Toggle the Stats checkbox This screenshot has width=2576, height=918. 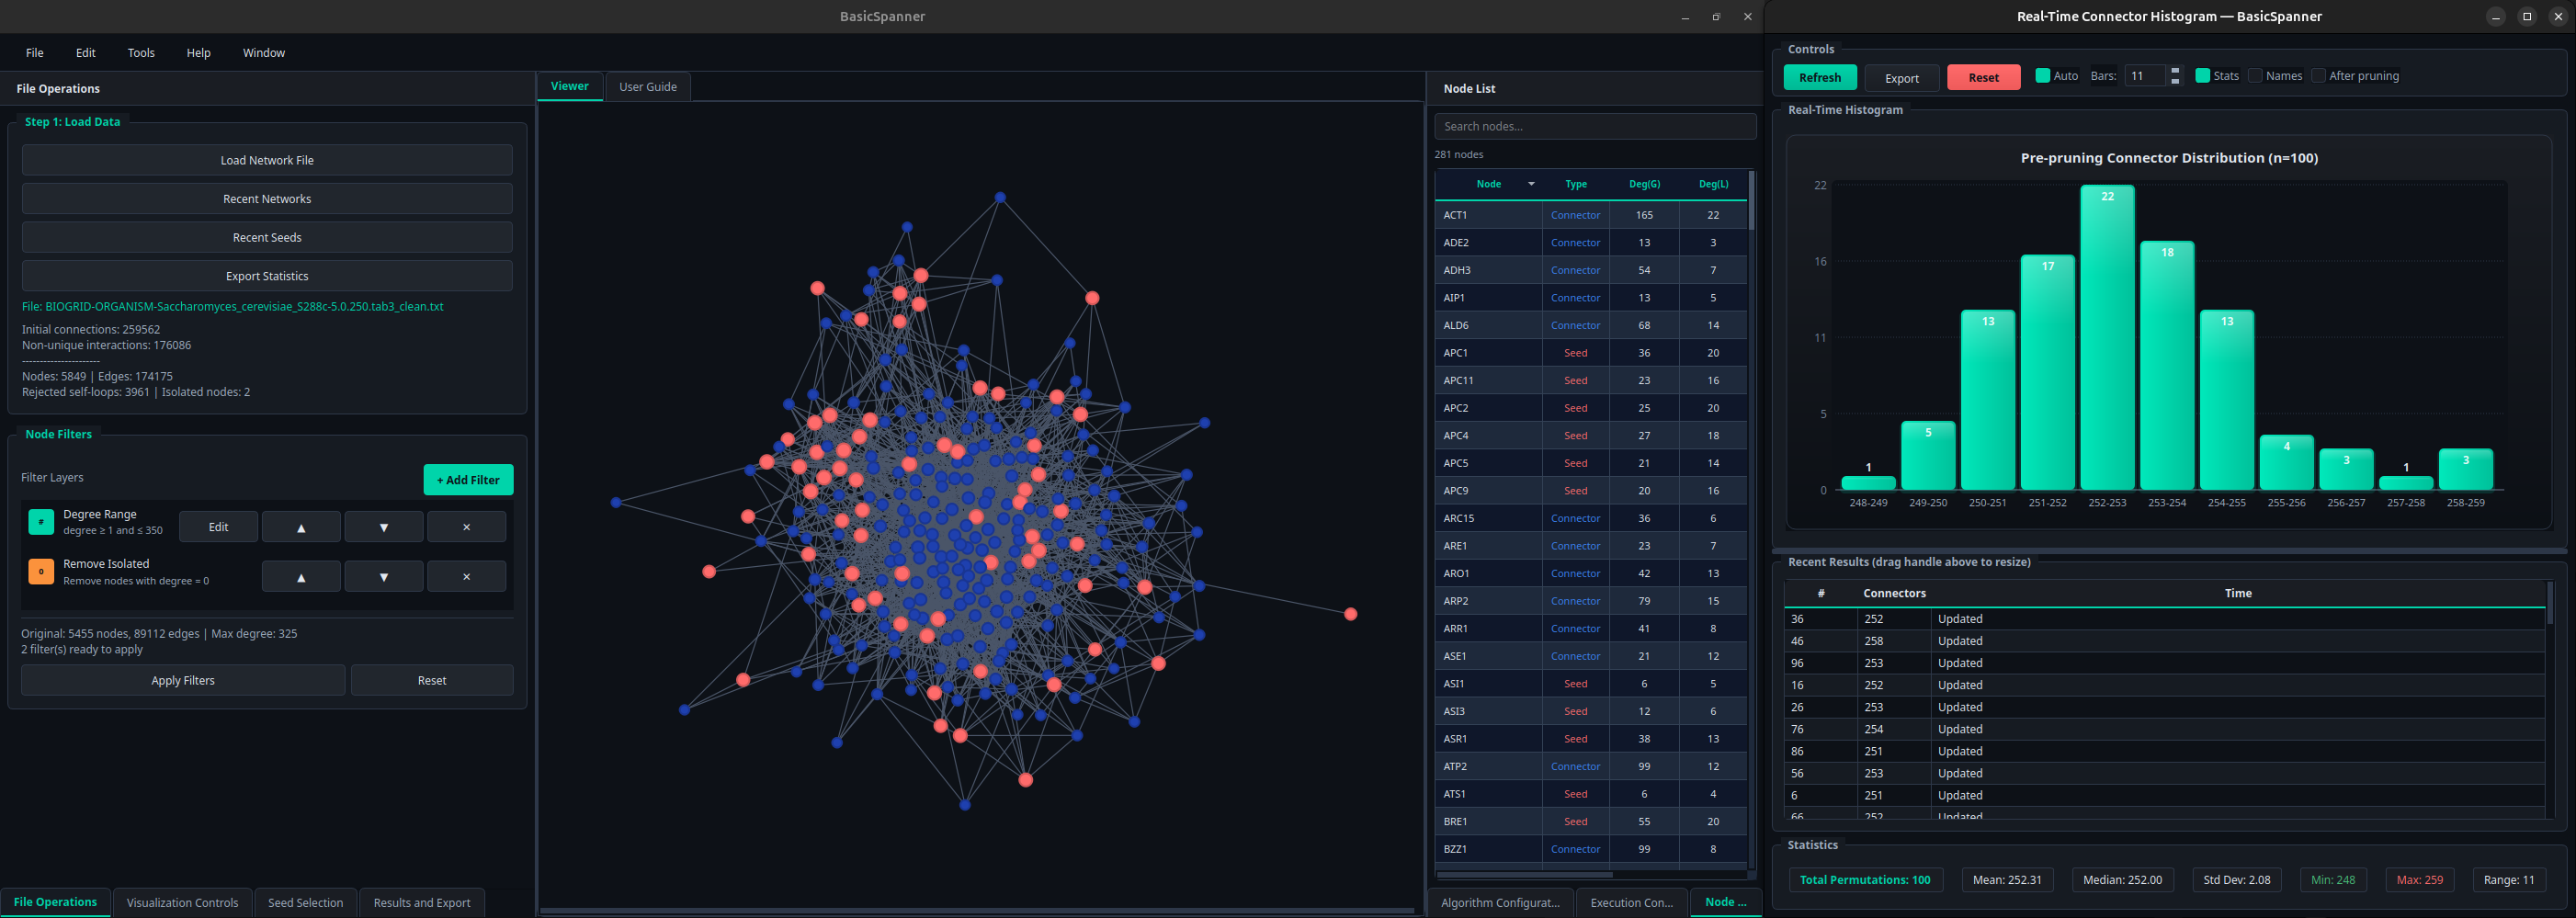point(2202,76)
